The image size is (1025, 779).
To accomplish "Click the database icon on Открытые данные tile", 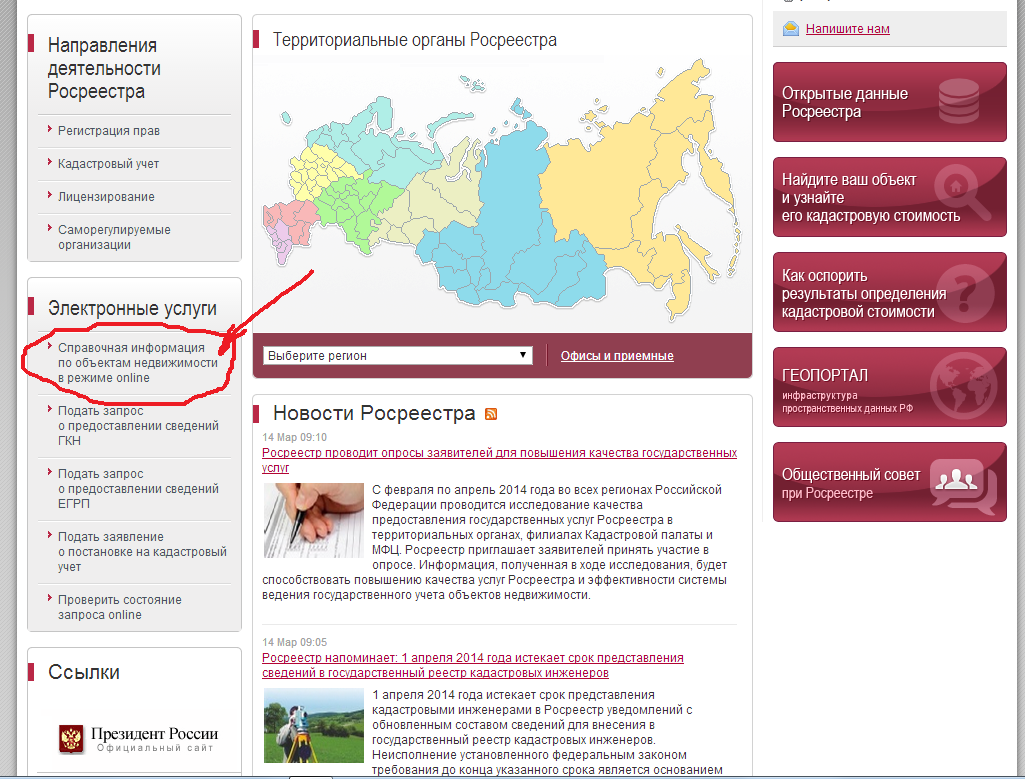I will 959,100.
